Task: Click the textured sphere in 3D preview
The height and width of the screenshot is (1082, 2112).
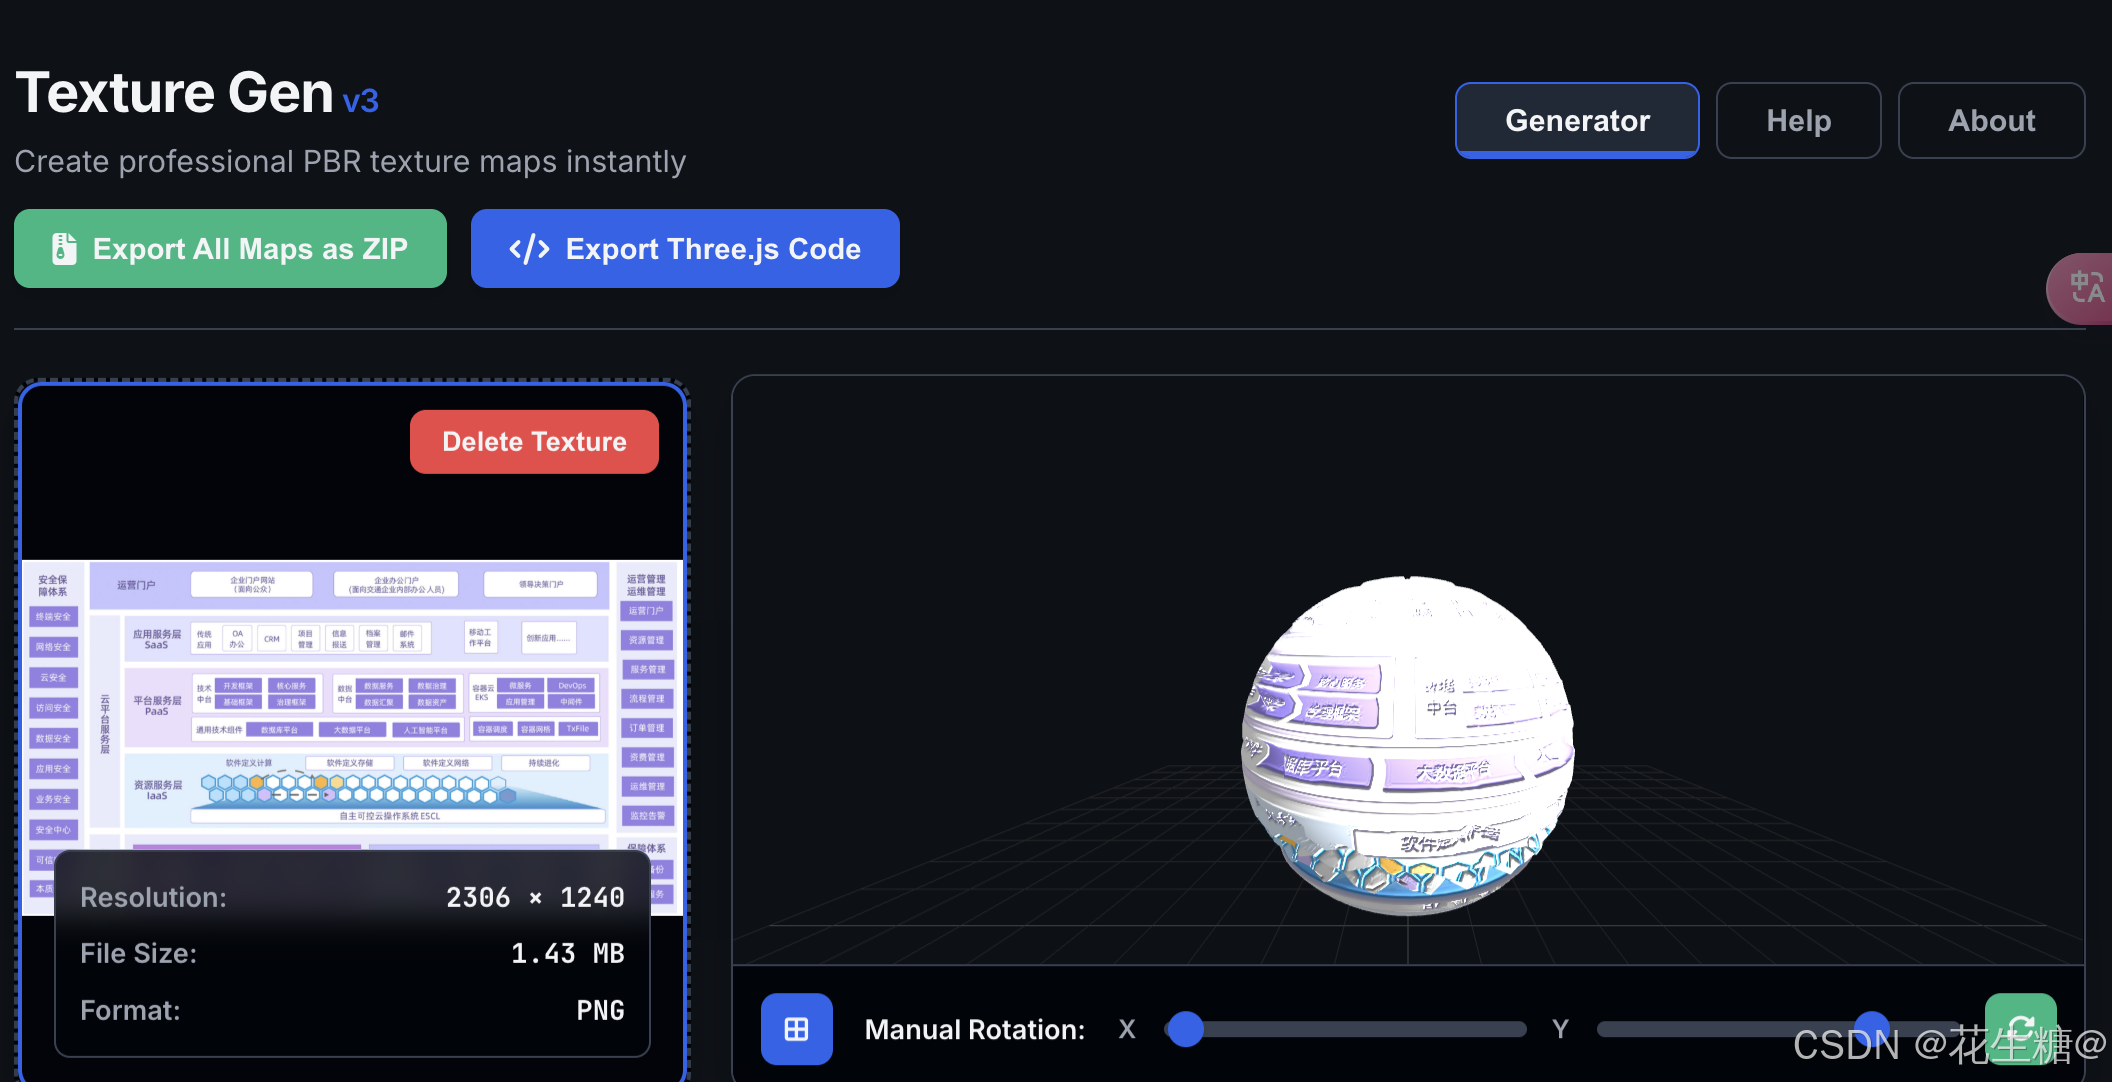Action: point(1407,745)
